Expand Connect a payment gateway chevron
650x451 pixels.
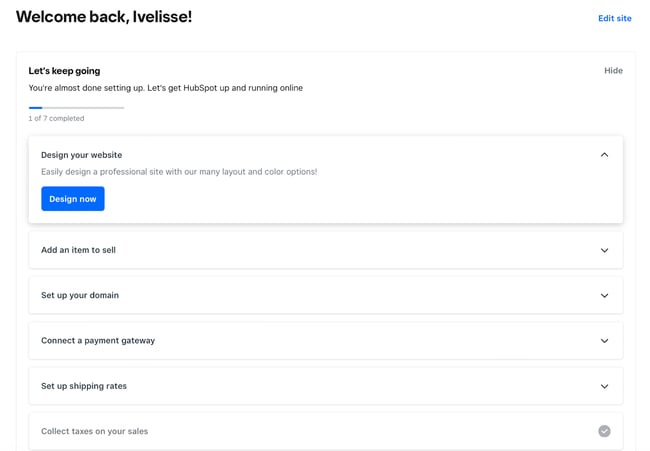point(604,341)
